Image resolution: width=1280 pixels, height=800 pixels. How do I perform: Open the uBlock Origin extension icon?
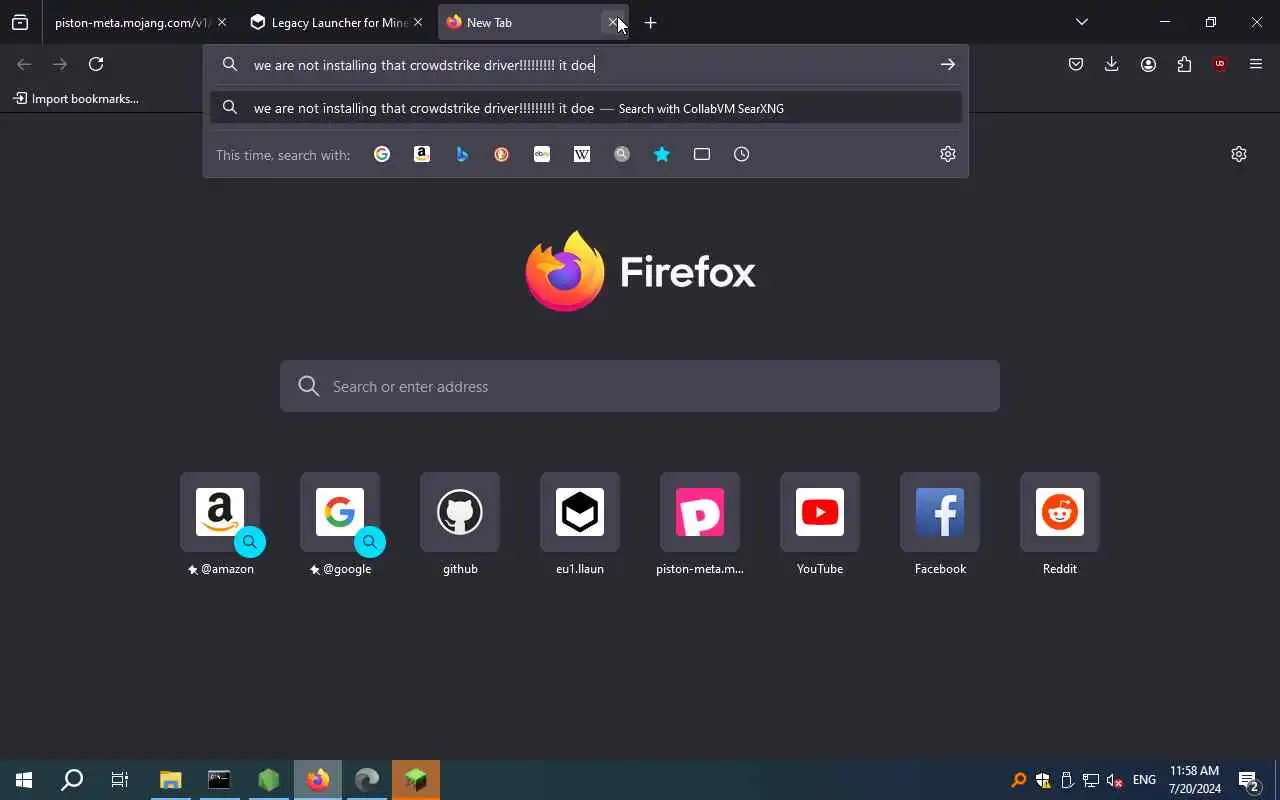pos(1220,64)
